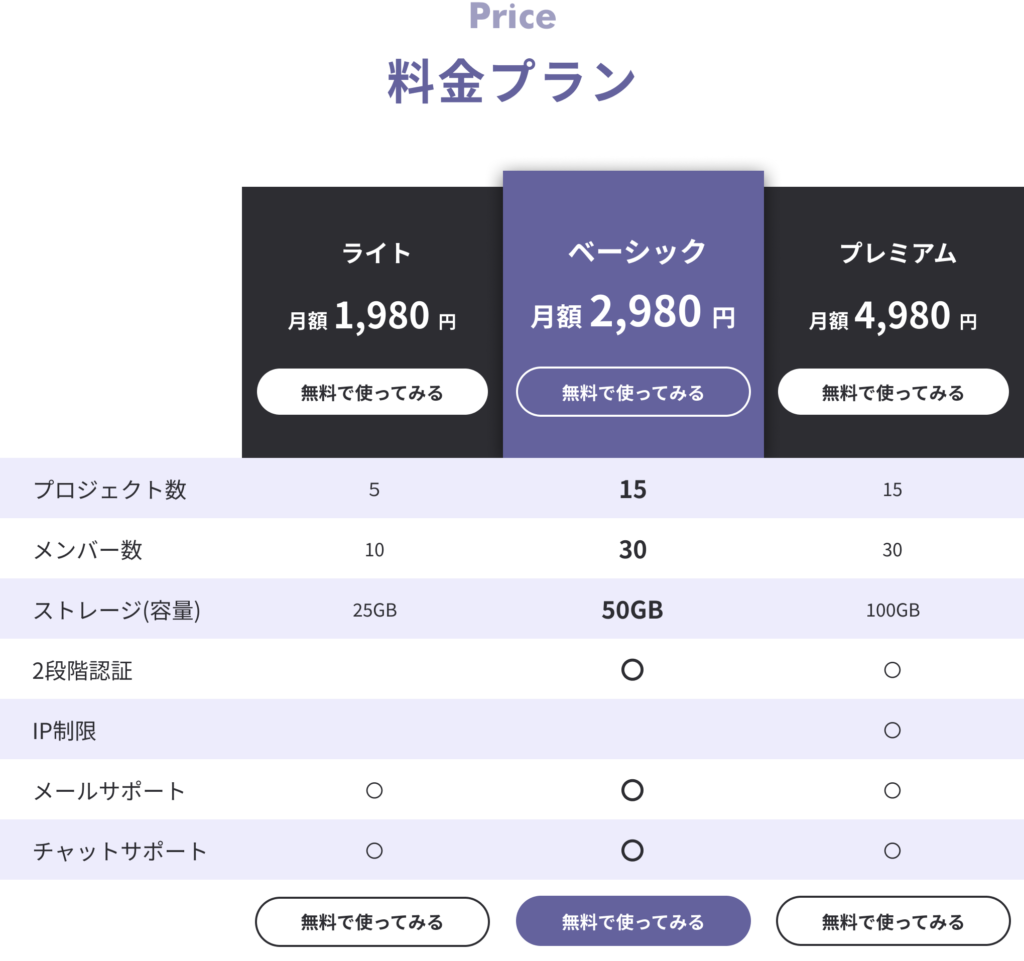This screenshot has height=961, width=1024.
Task: Click the 50GB storage value for ベーシック
Action: click(x=632, y=610)
